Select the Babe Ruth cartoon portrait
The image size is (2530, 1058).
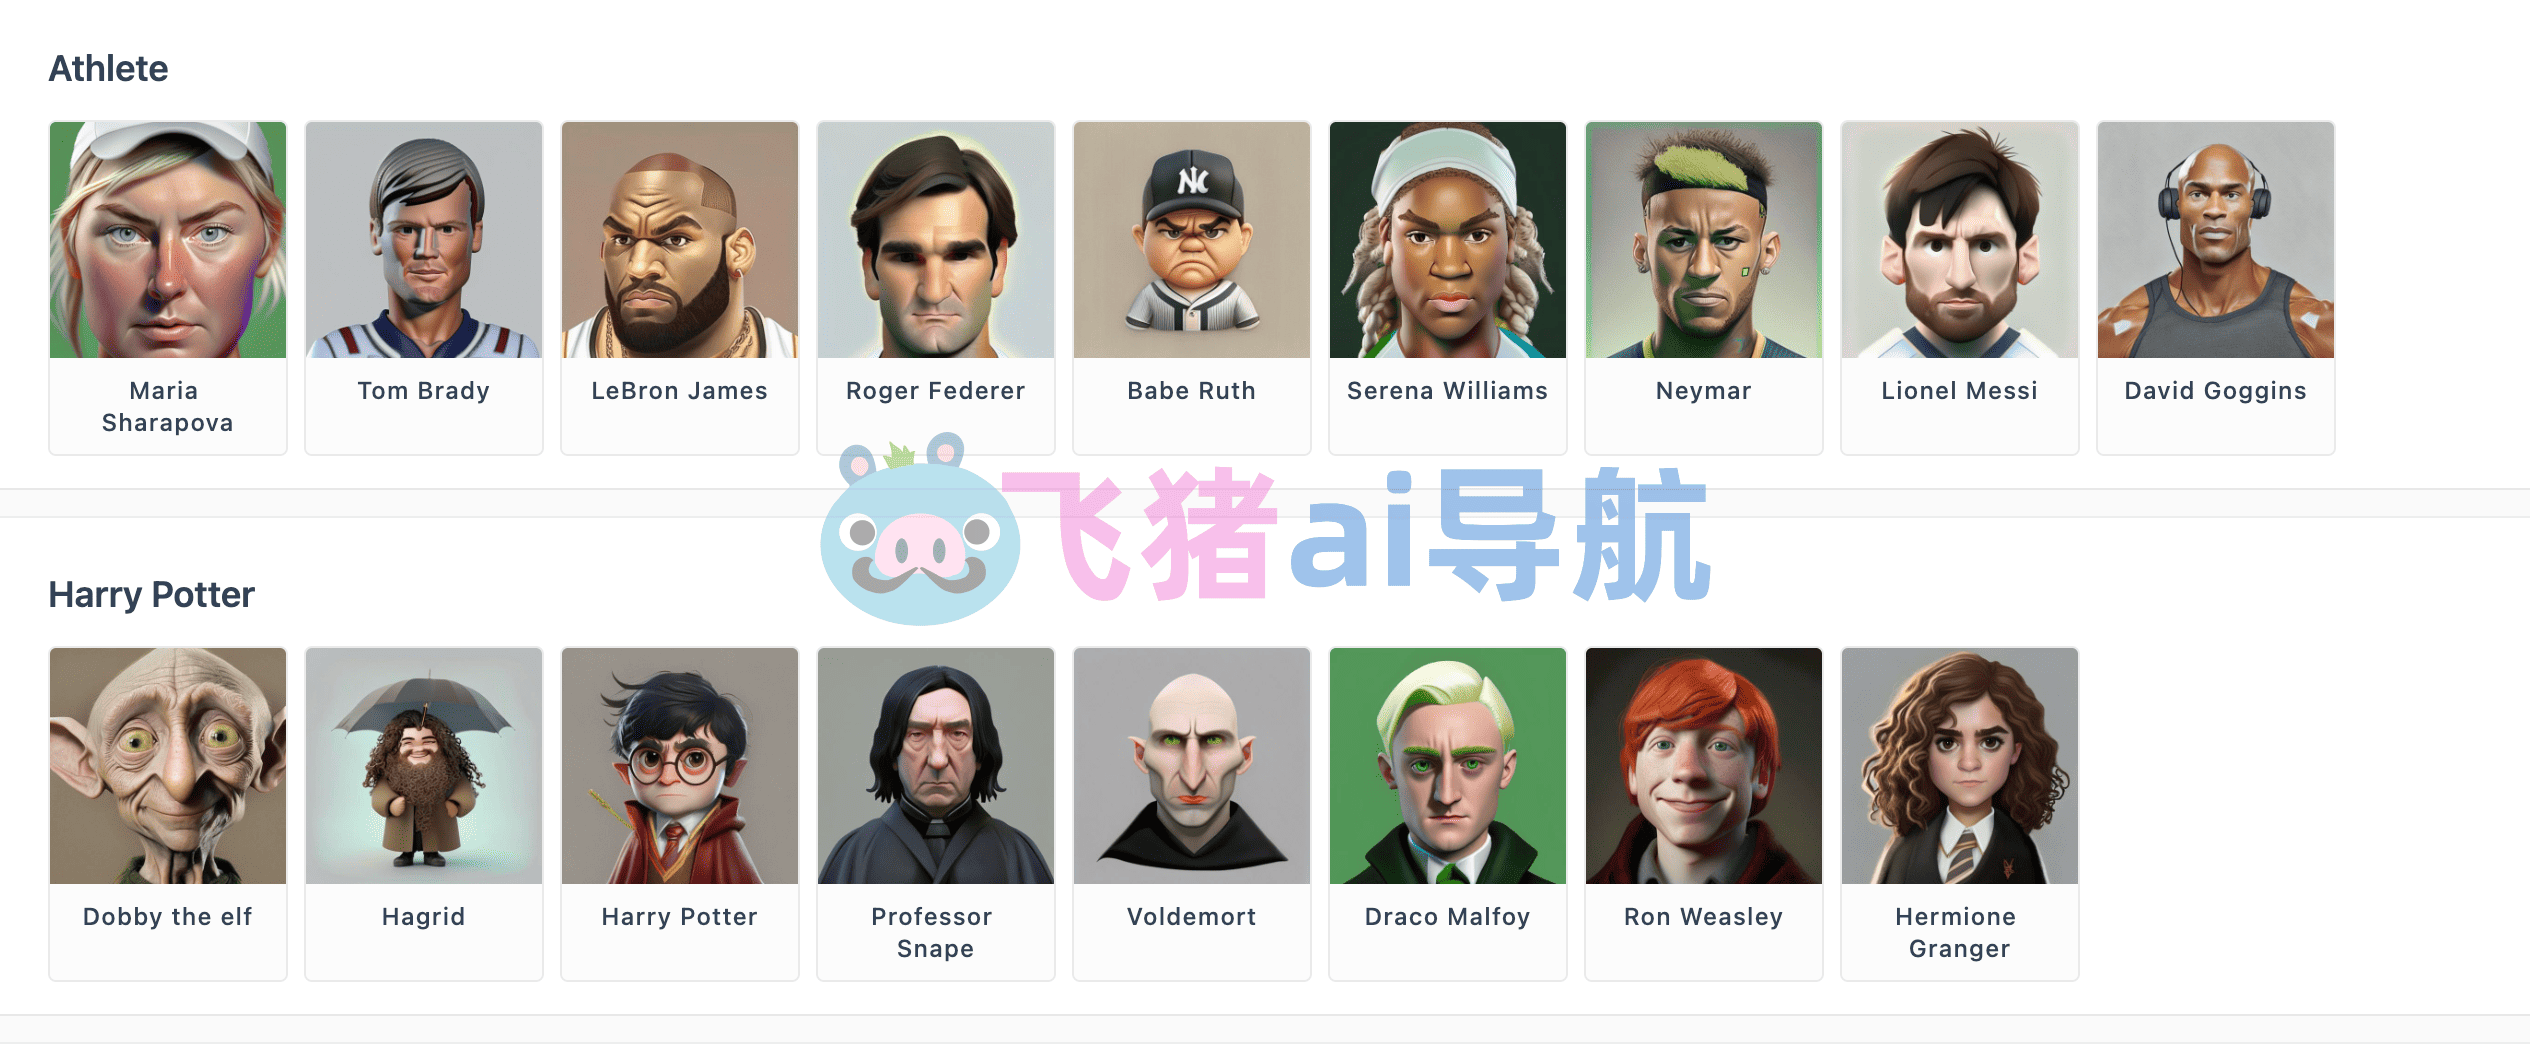click(x=1192, y=240)
